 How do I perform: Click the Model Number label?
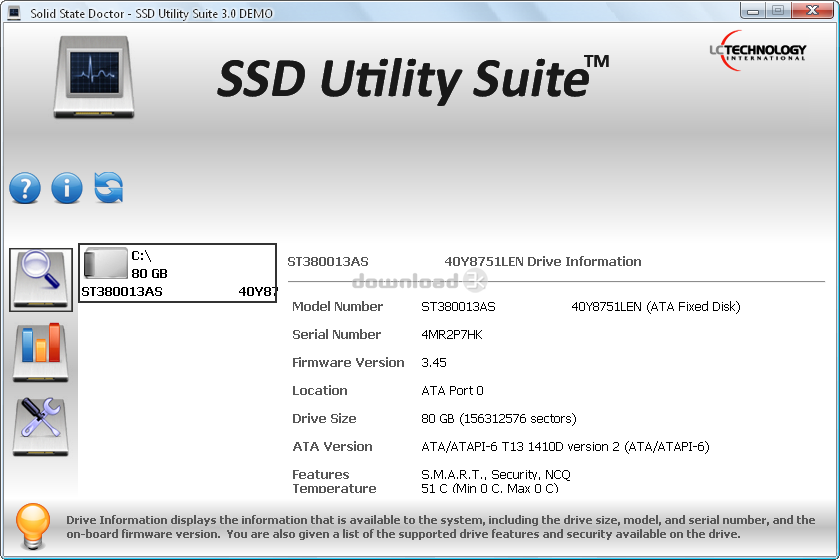(x=338, y=307)
